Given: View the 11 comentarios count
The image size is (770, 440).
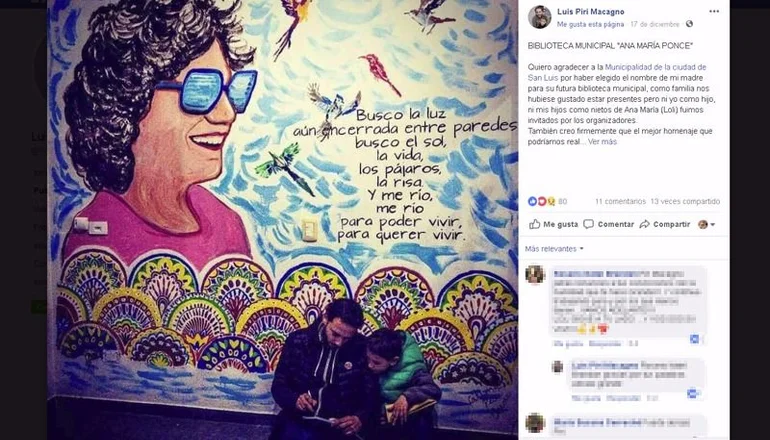Looking at the screenshot, I should click(x=620, y=201).
